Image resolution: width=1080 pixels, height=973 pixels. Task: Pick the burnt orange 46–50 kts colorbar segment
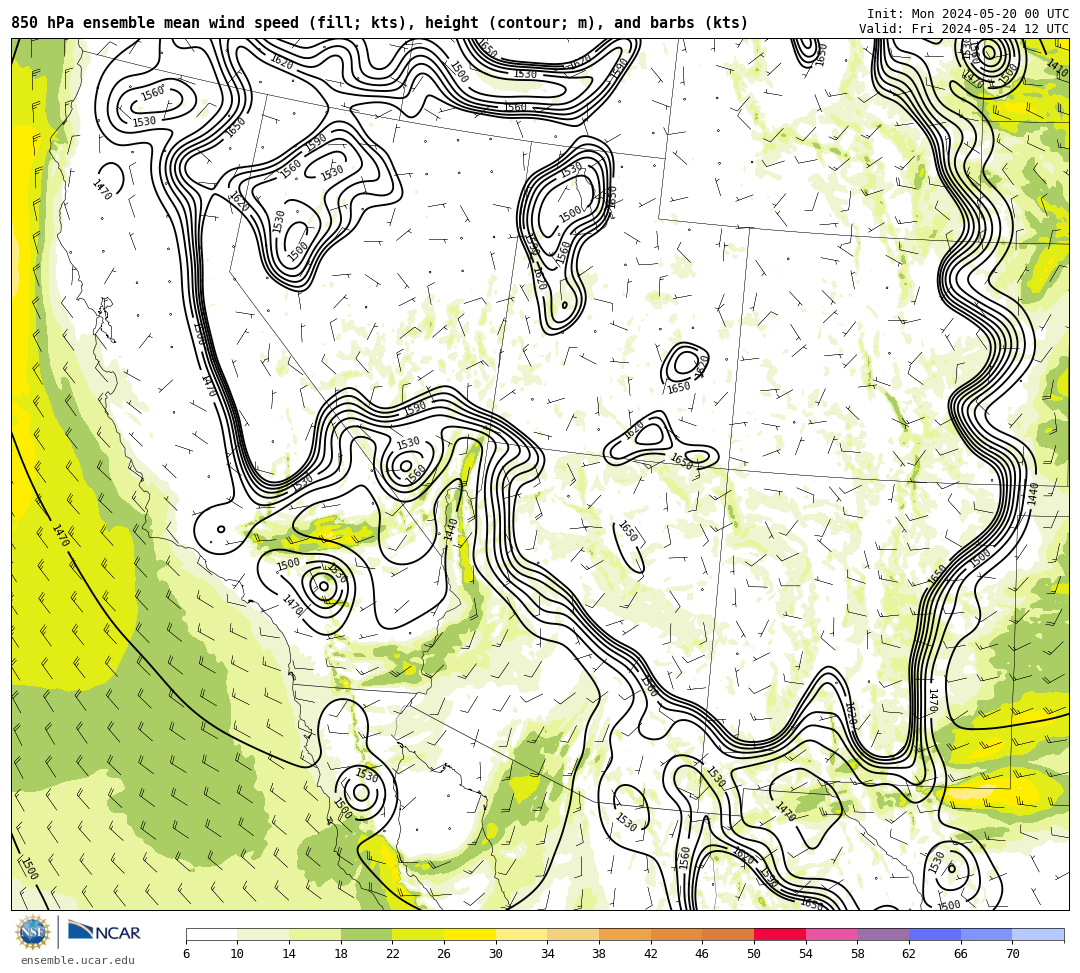pos(728,934)
